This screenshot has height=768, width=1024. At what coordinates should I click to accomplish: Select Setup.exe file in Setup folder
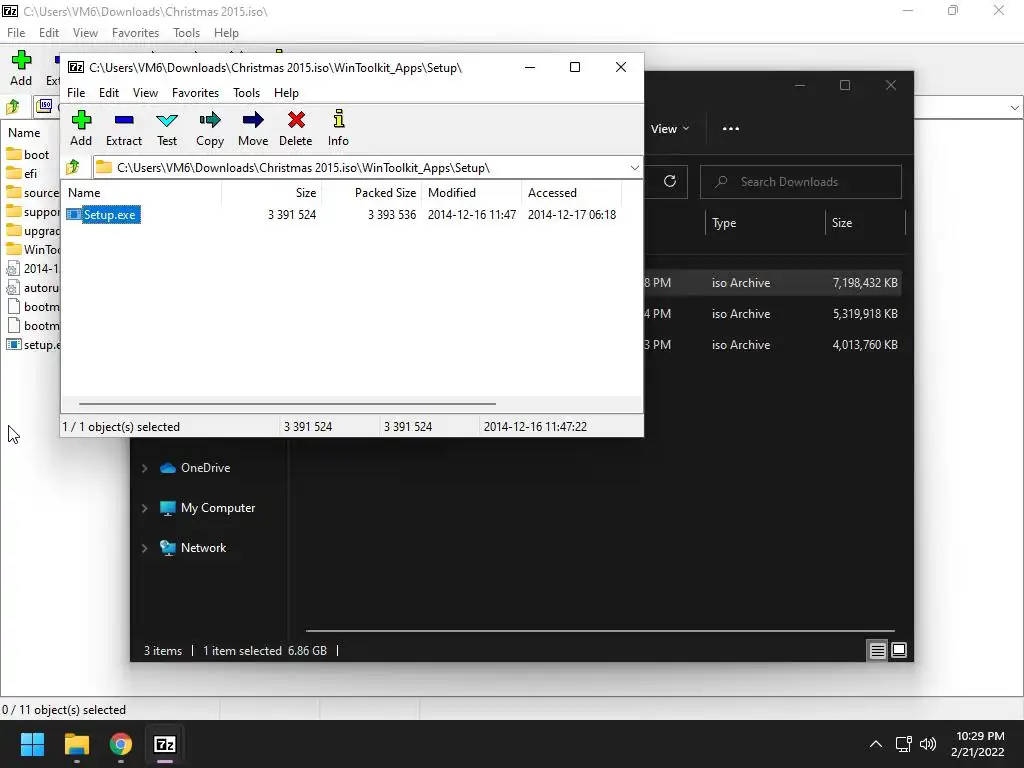pos(103,214)
